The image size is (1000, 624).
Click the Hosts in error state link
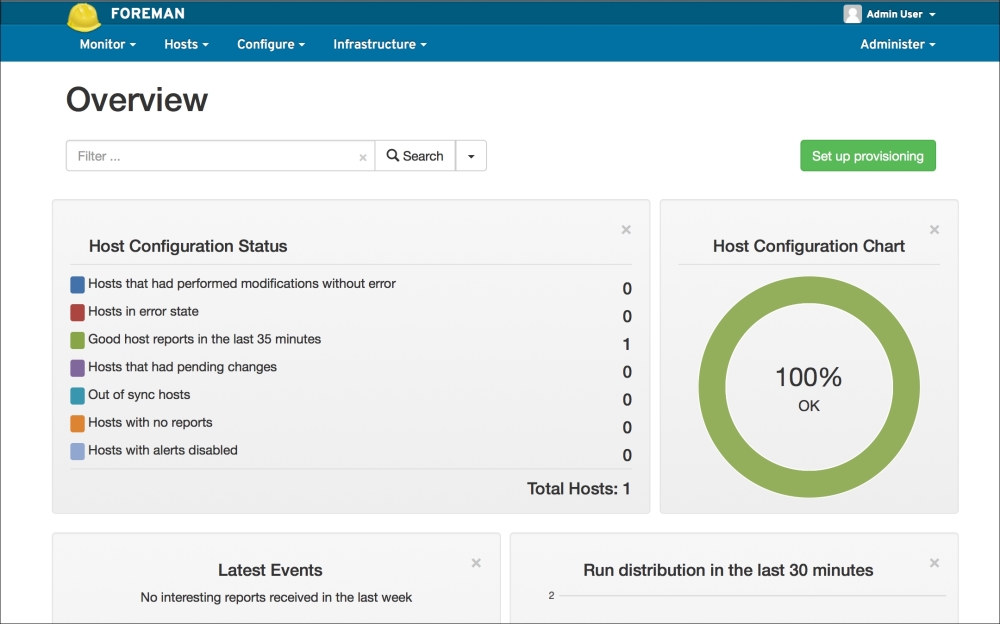pos(143,311)
